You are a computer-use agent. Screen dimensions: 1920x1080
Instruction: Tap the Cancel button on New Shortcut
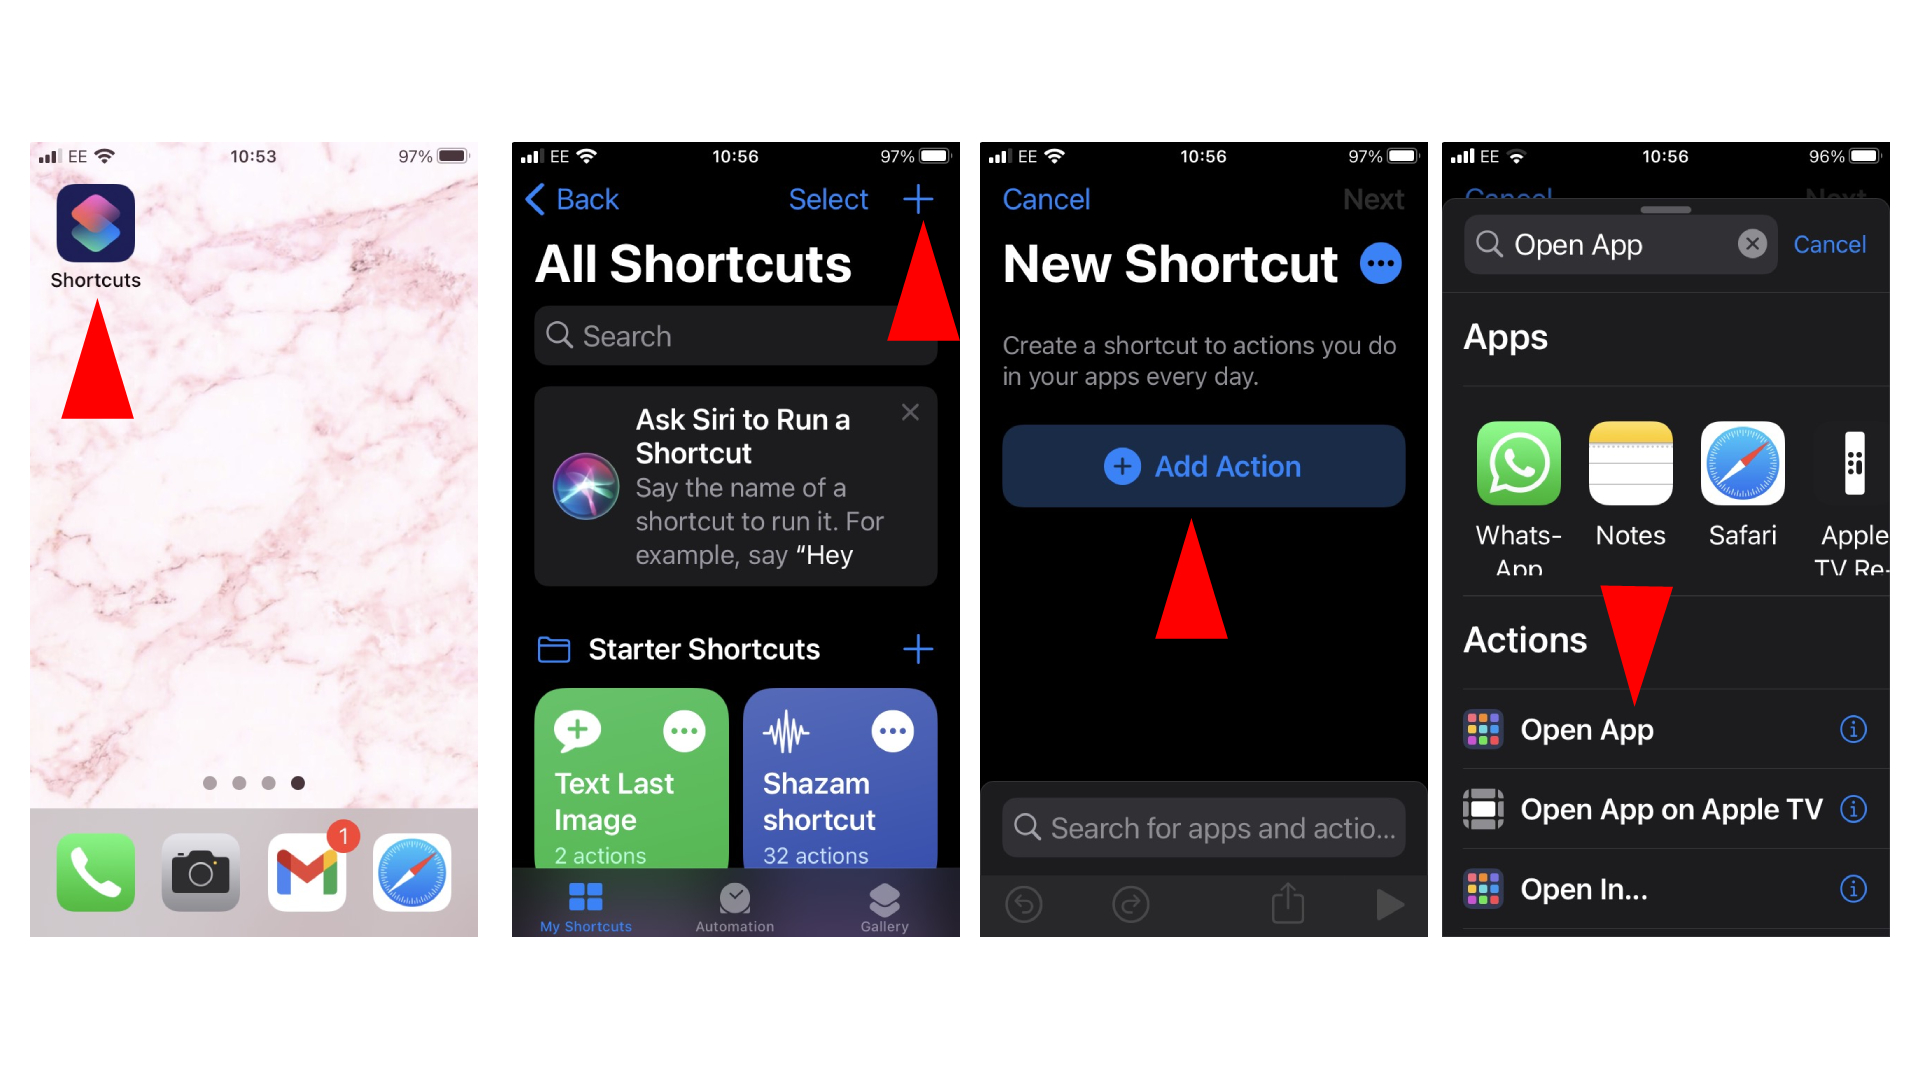[x=1047, y=200]
